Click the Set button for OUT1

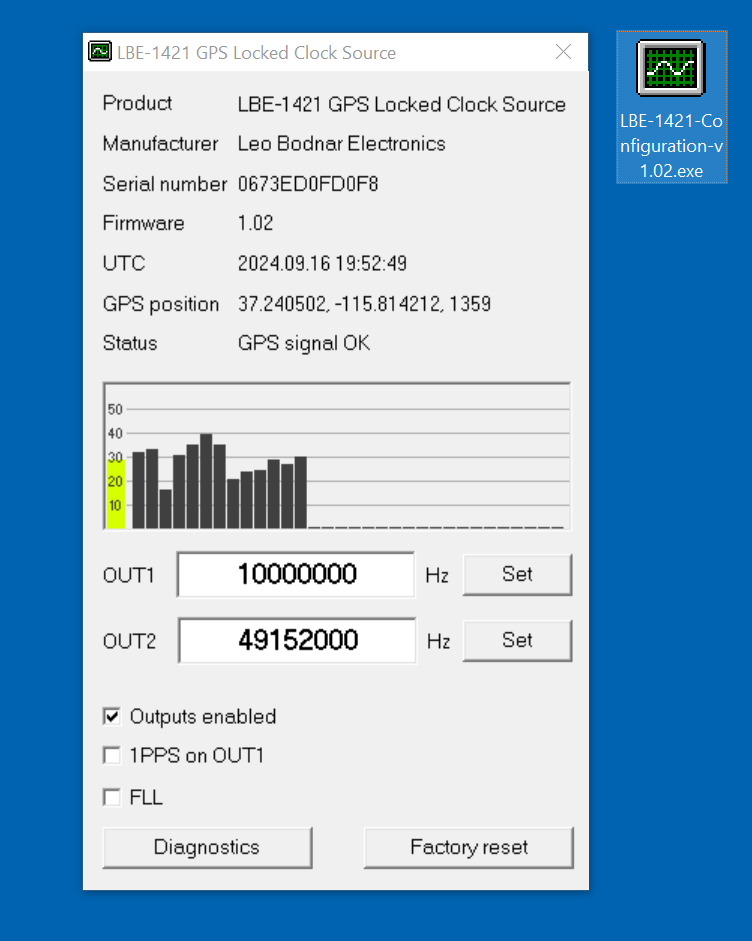pos(517,574)
